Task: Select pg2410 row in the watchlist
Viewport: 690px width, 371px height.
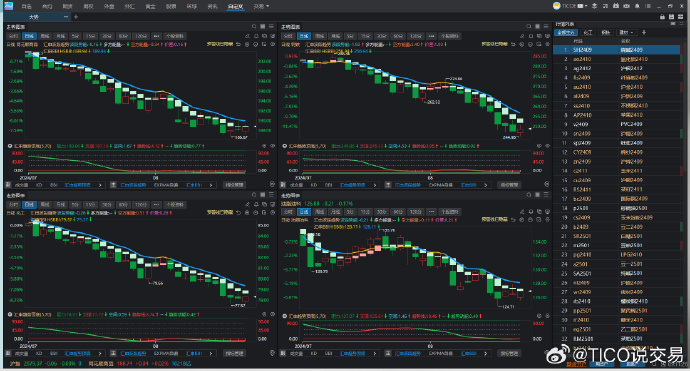Action: coord(617,254)
